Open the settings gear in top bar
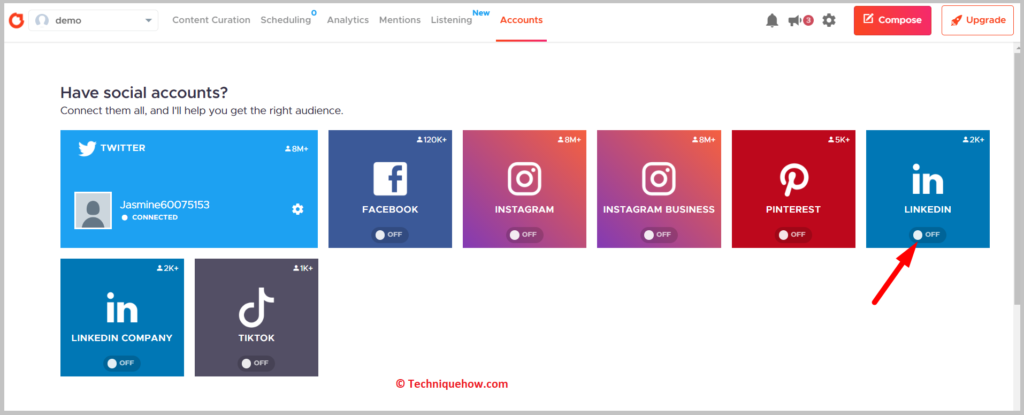This screenshot has width=1024, height=415. [x=829, y=20]
